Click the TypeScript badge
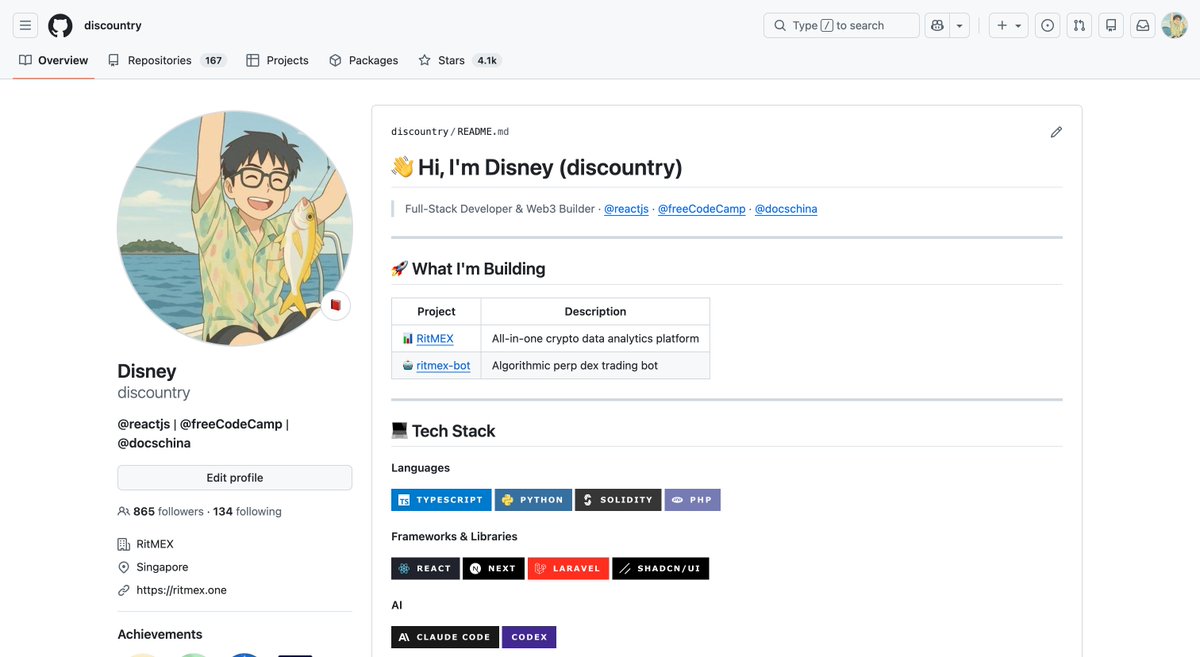Viewport: 1200px width, 657px height. point(441,500)
